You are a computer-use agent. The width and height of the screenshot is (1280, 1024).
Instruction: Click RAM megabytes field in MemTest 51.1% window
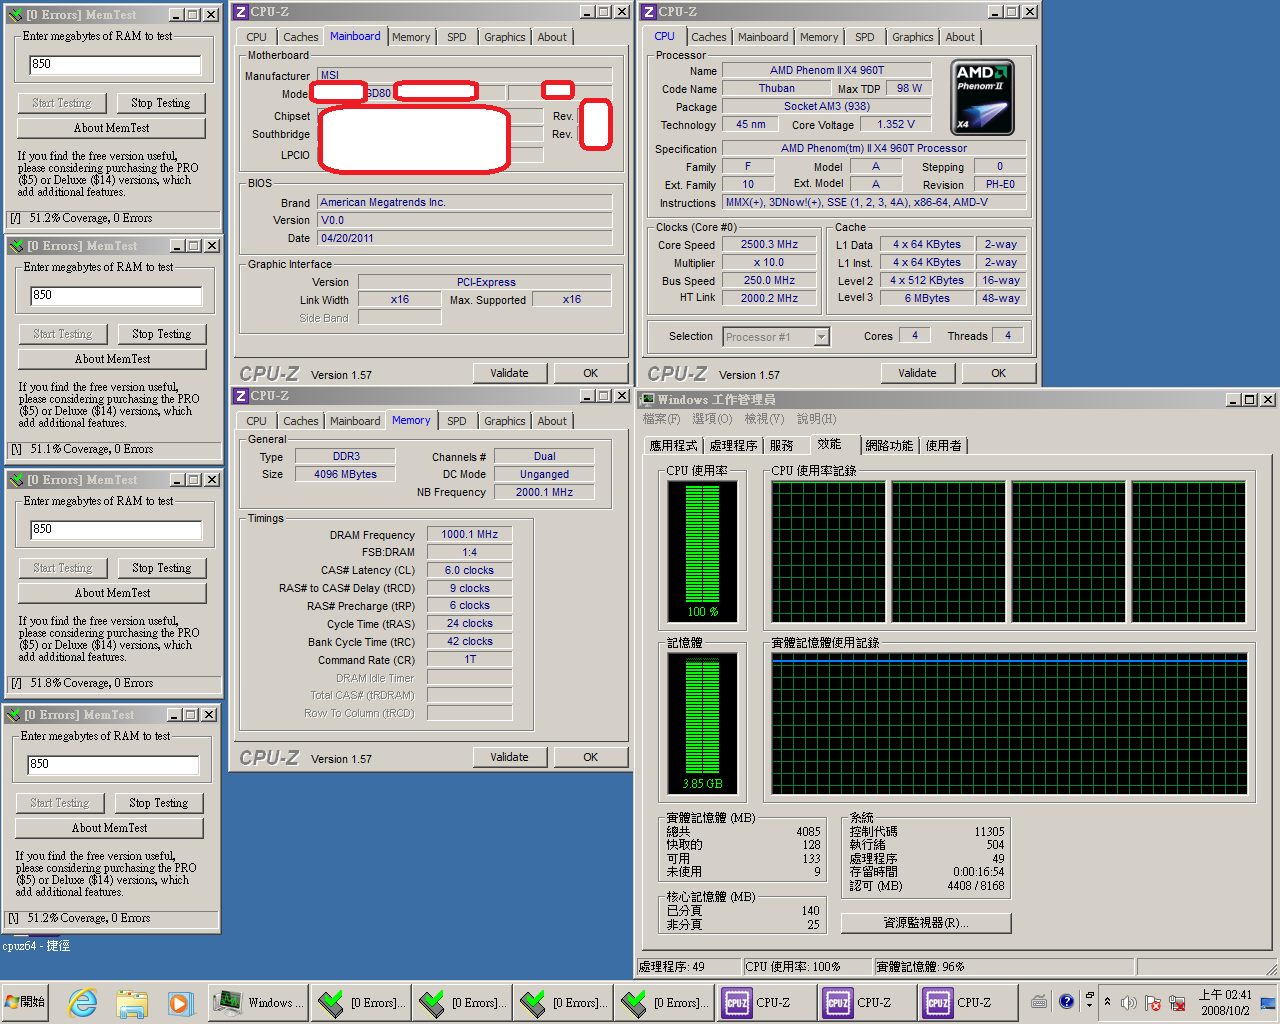click(115, 296)
